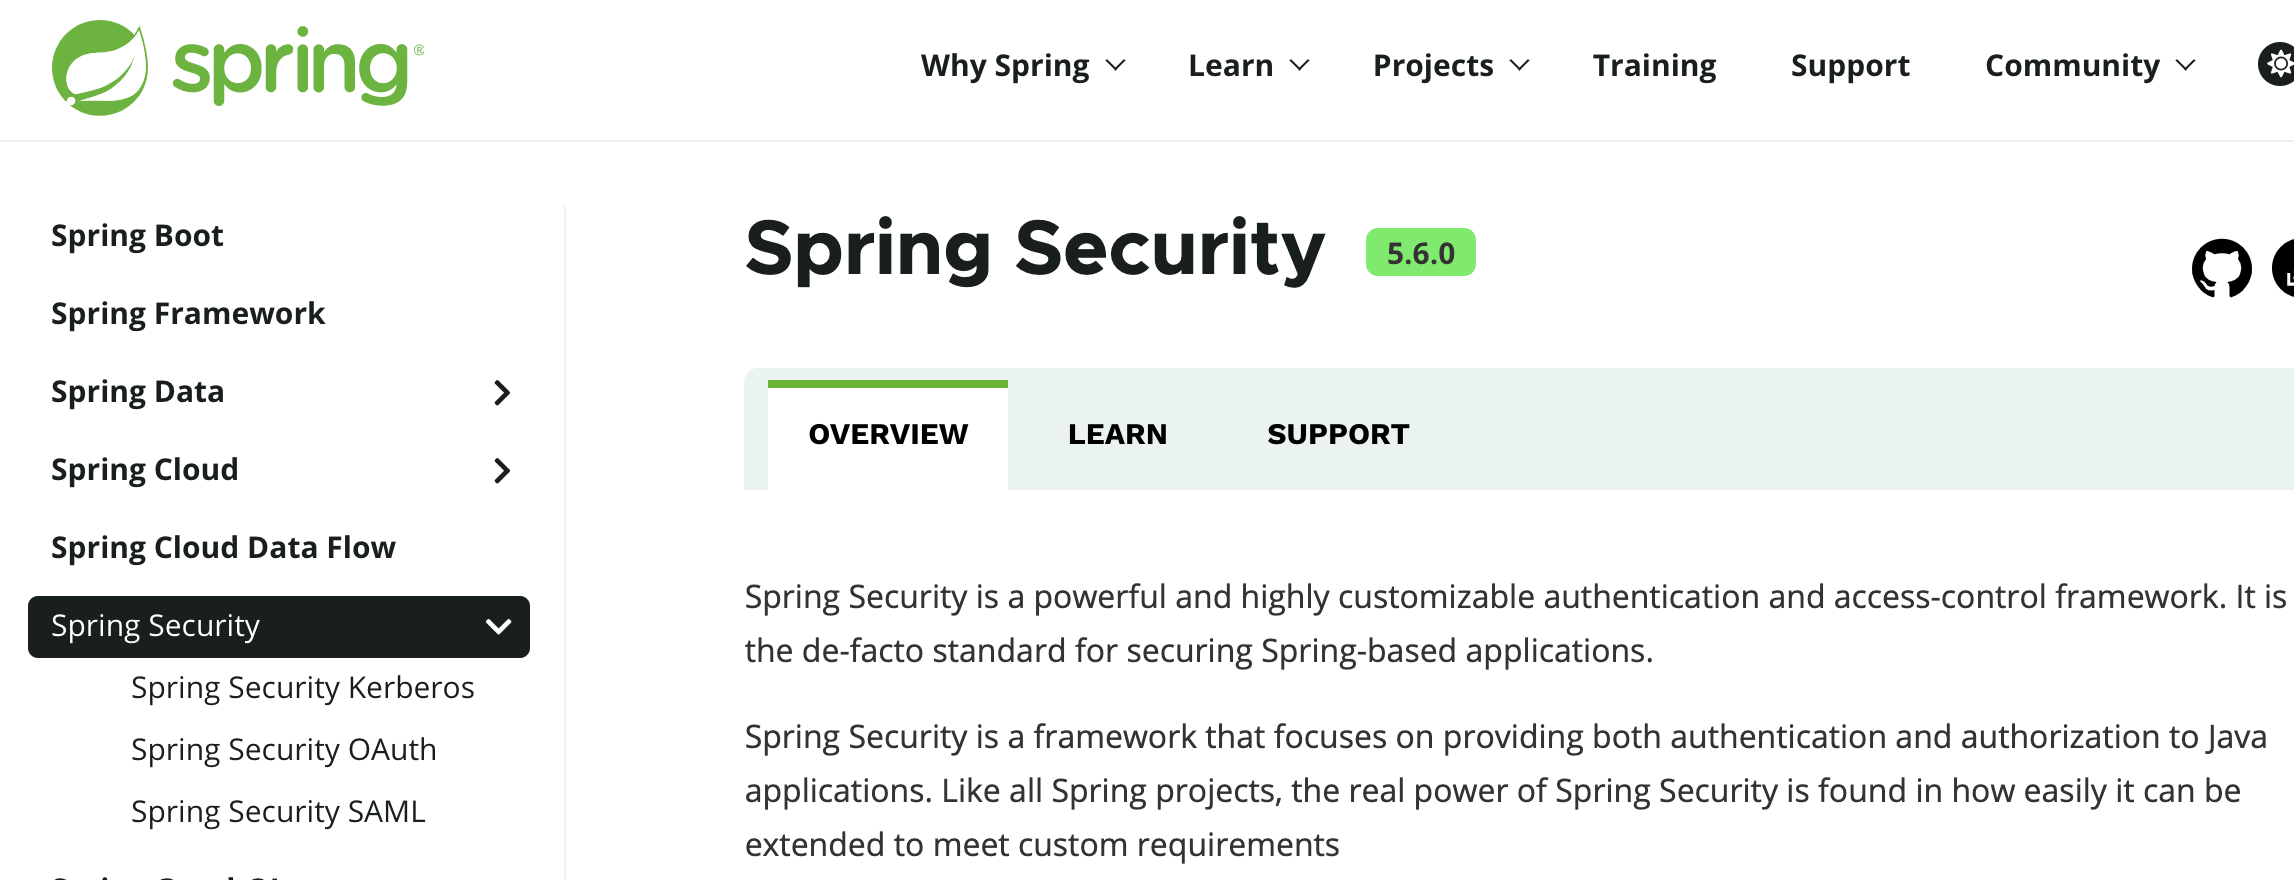Select the OVERVIEW tab

(x=888, y=434)
